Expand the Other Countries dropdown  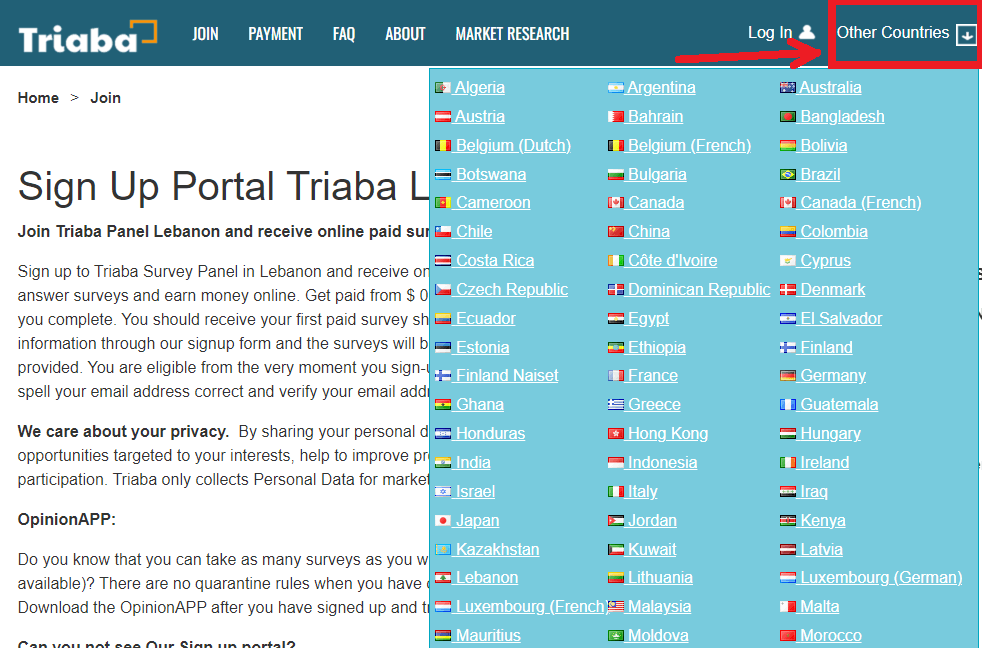(892, 33)
